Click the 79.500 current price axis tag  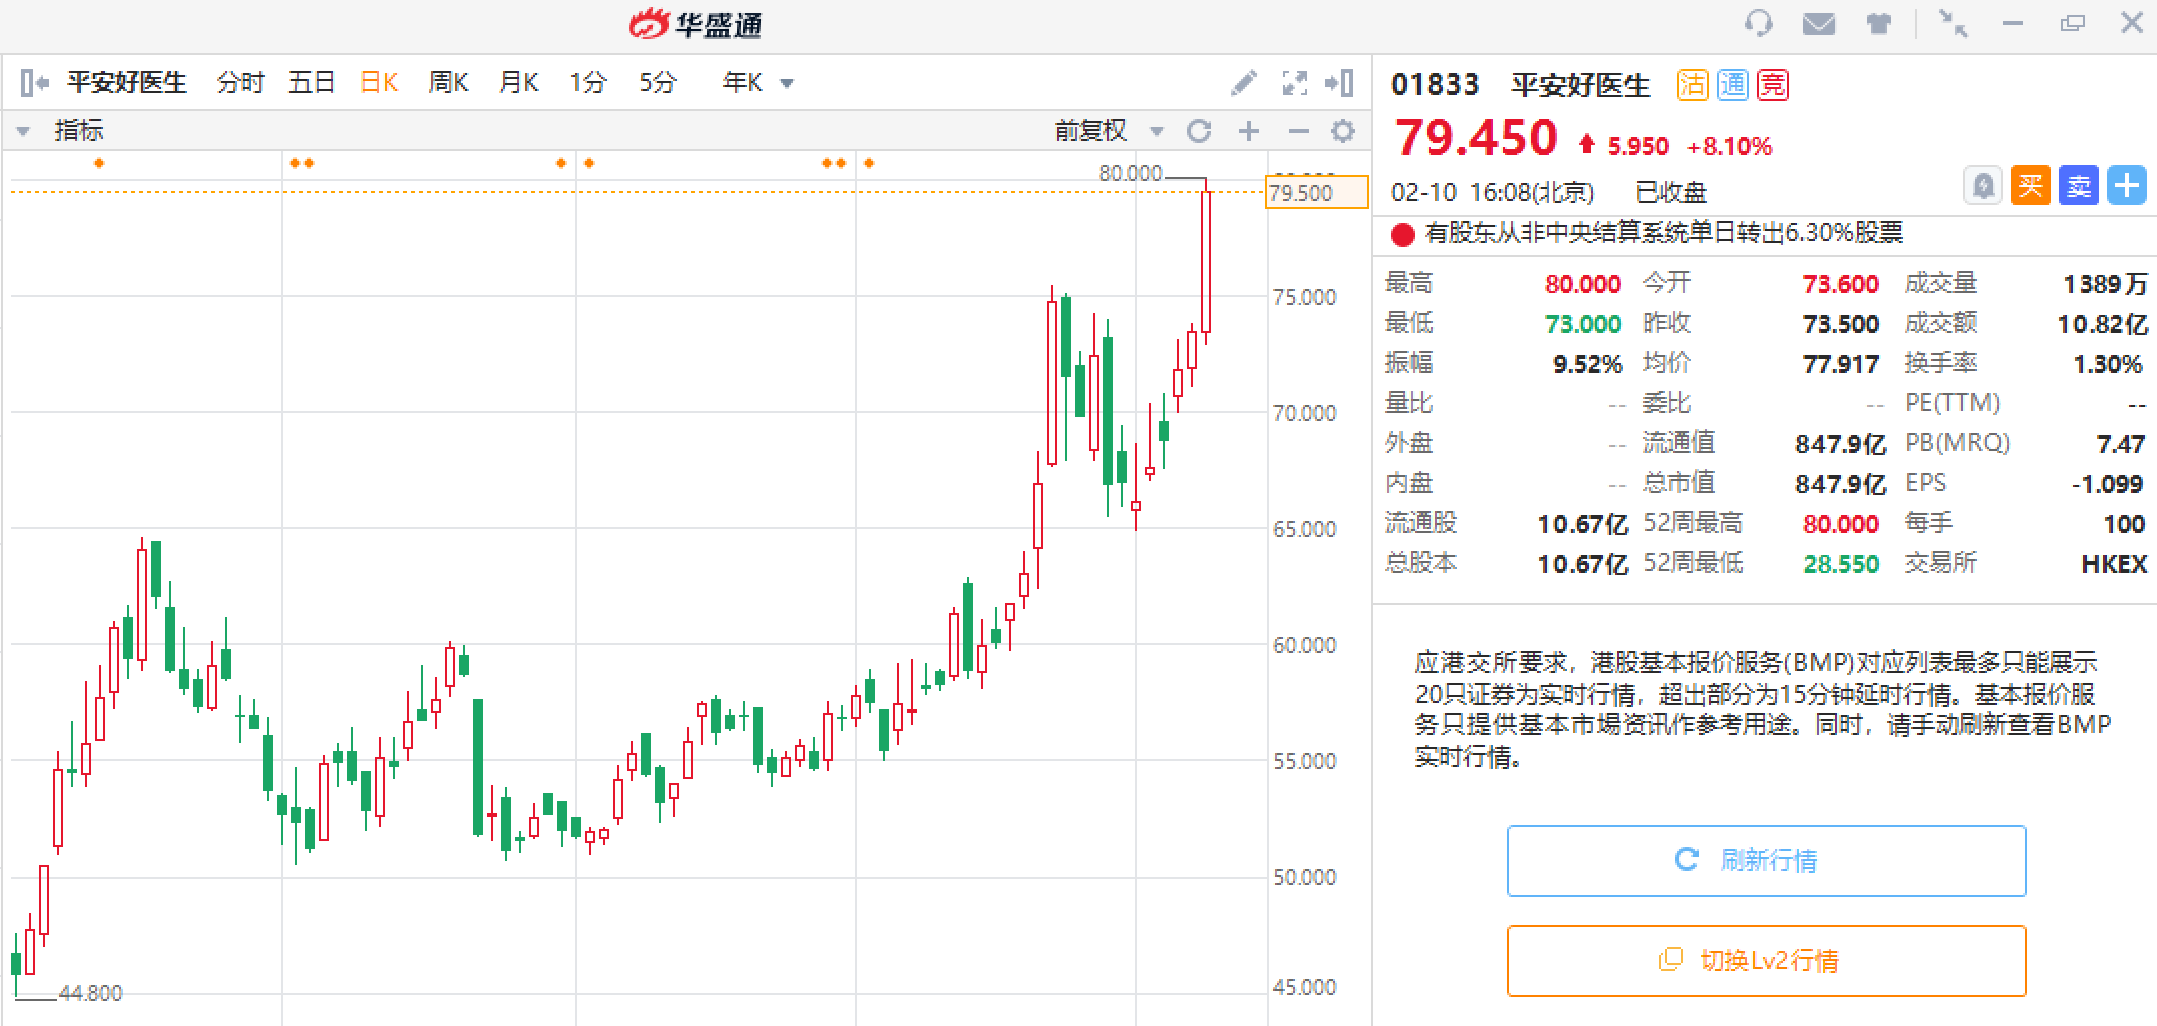click(1317, 192)
